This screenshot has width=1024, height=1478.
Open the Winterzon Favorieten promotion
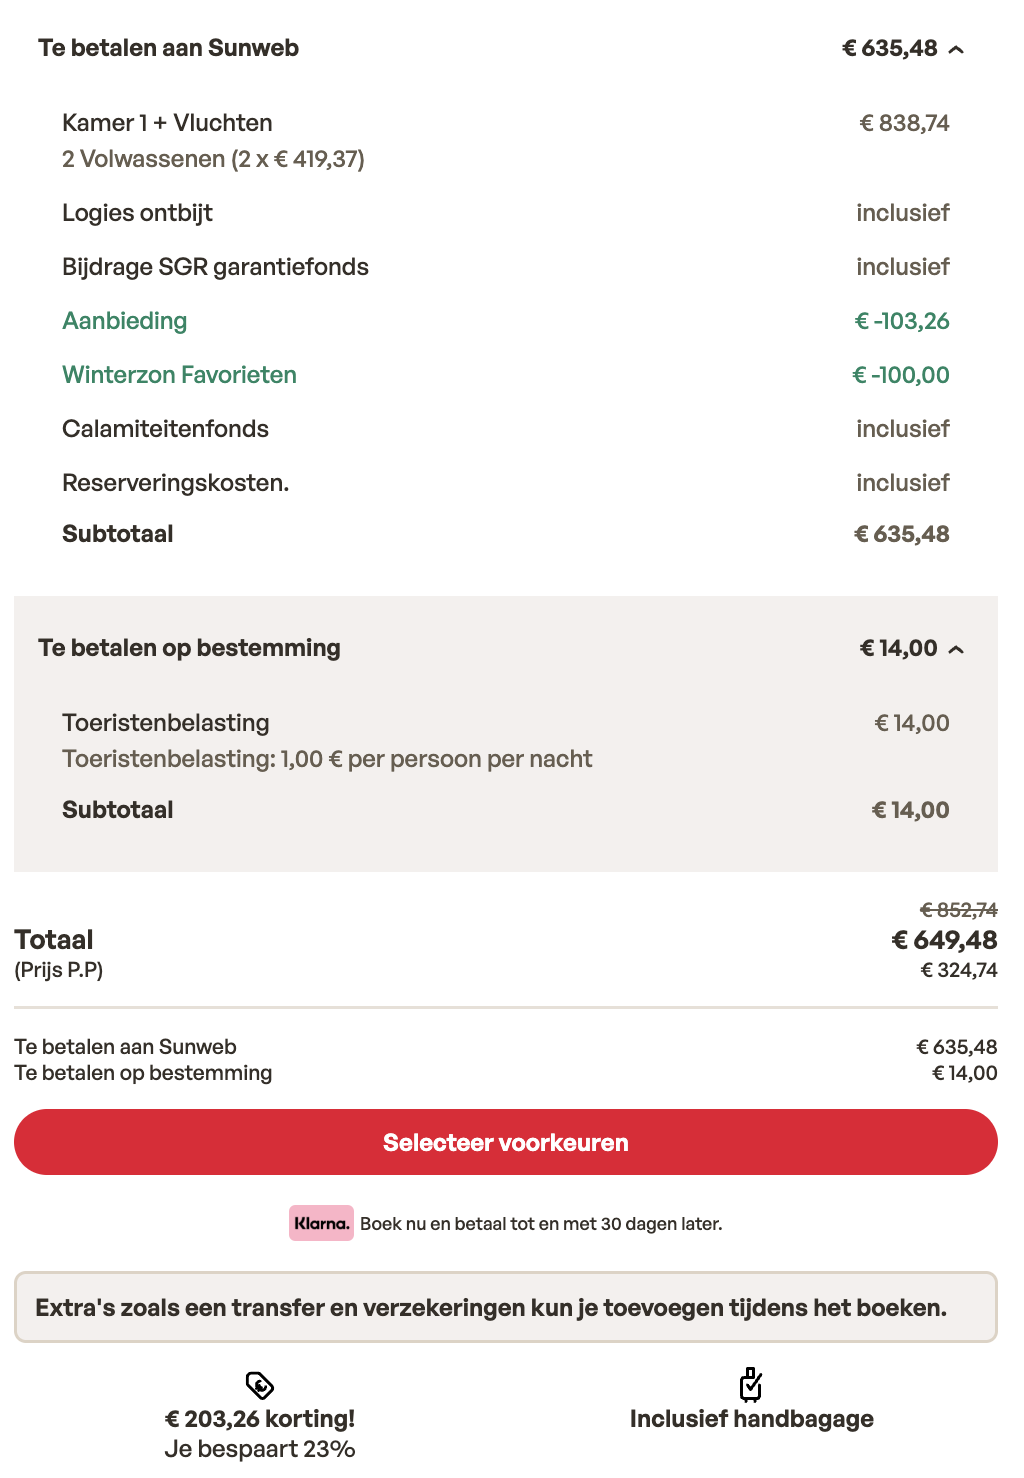point(179,374)
